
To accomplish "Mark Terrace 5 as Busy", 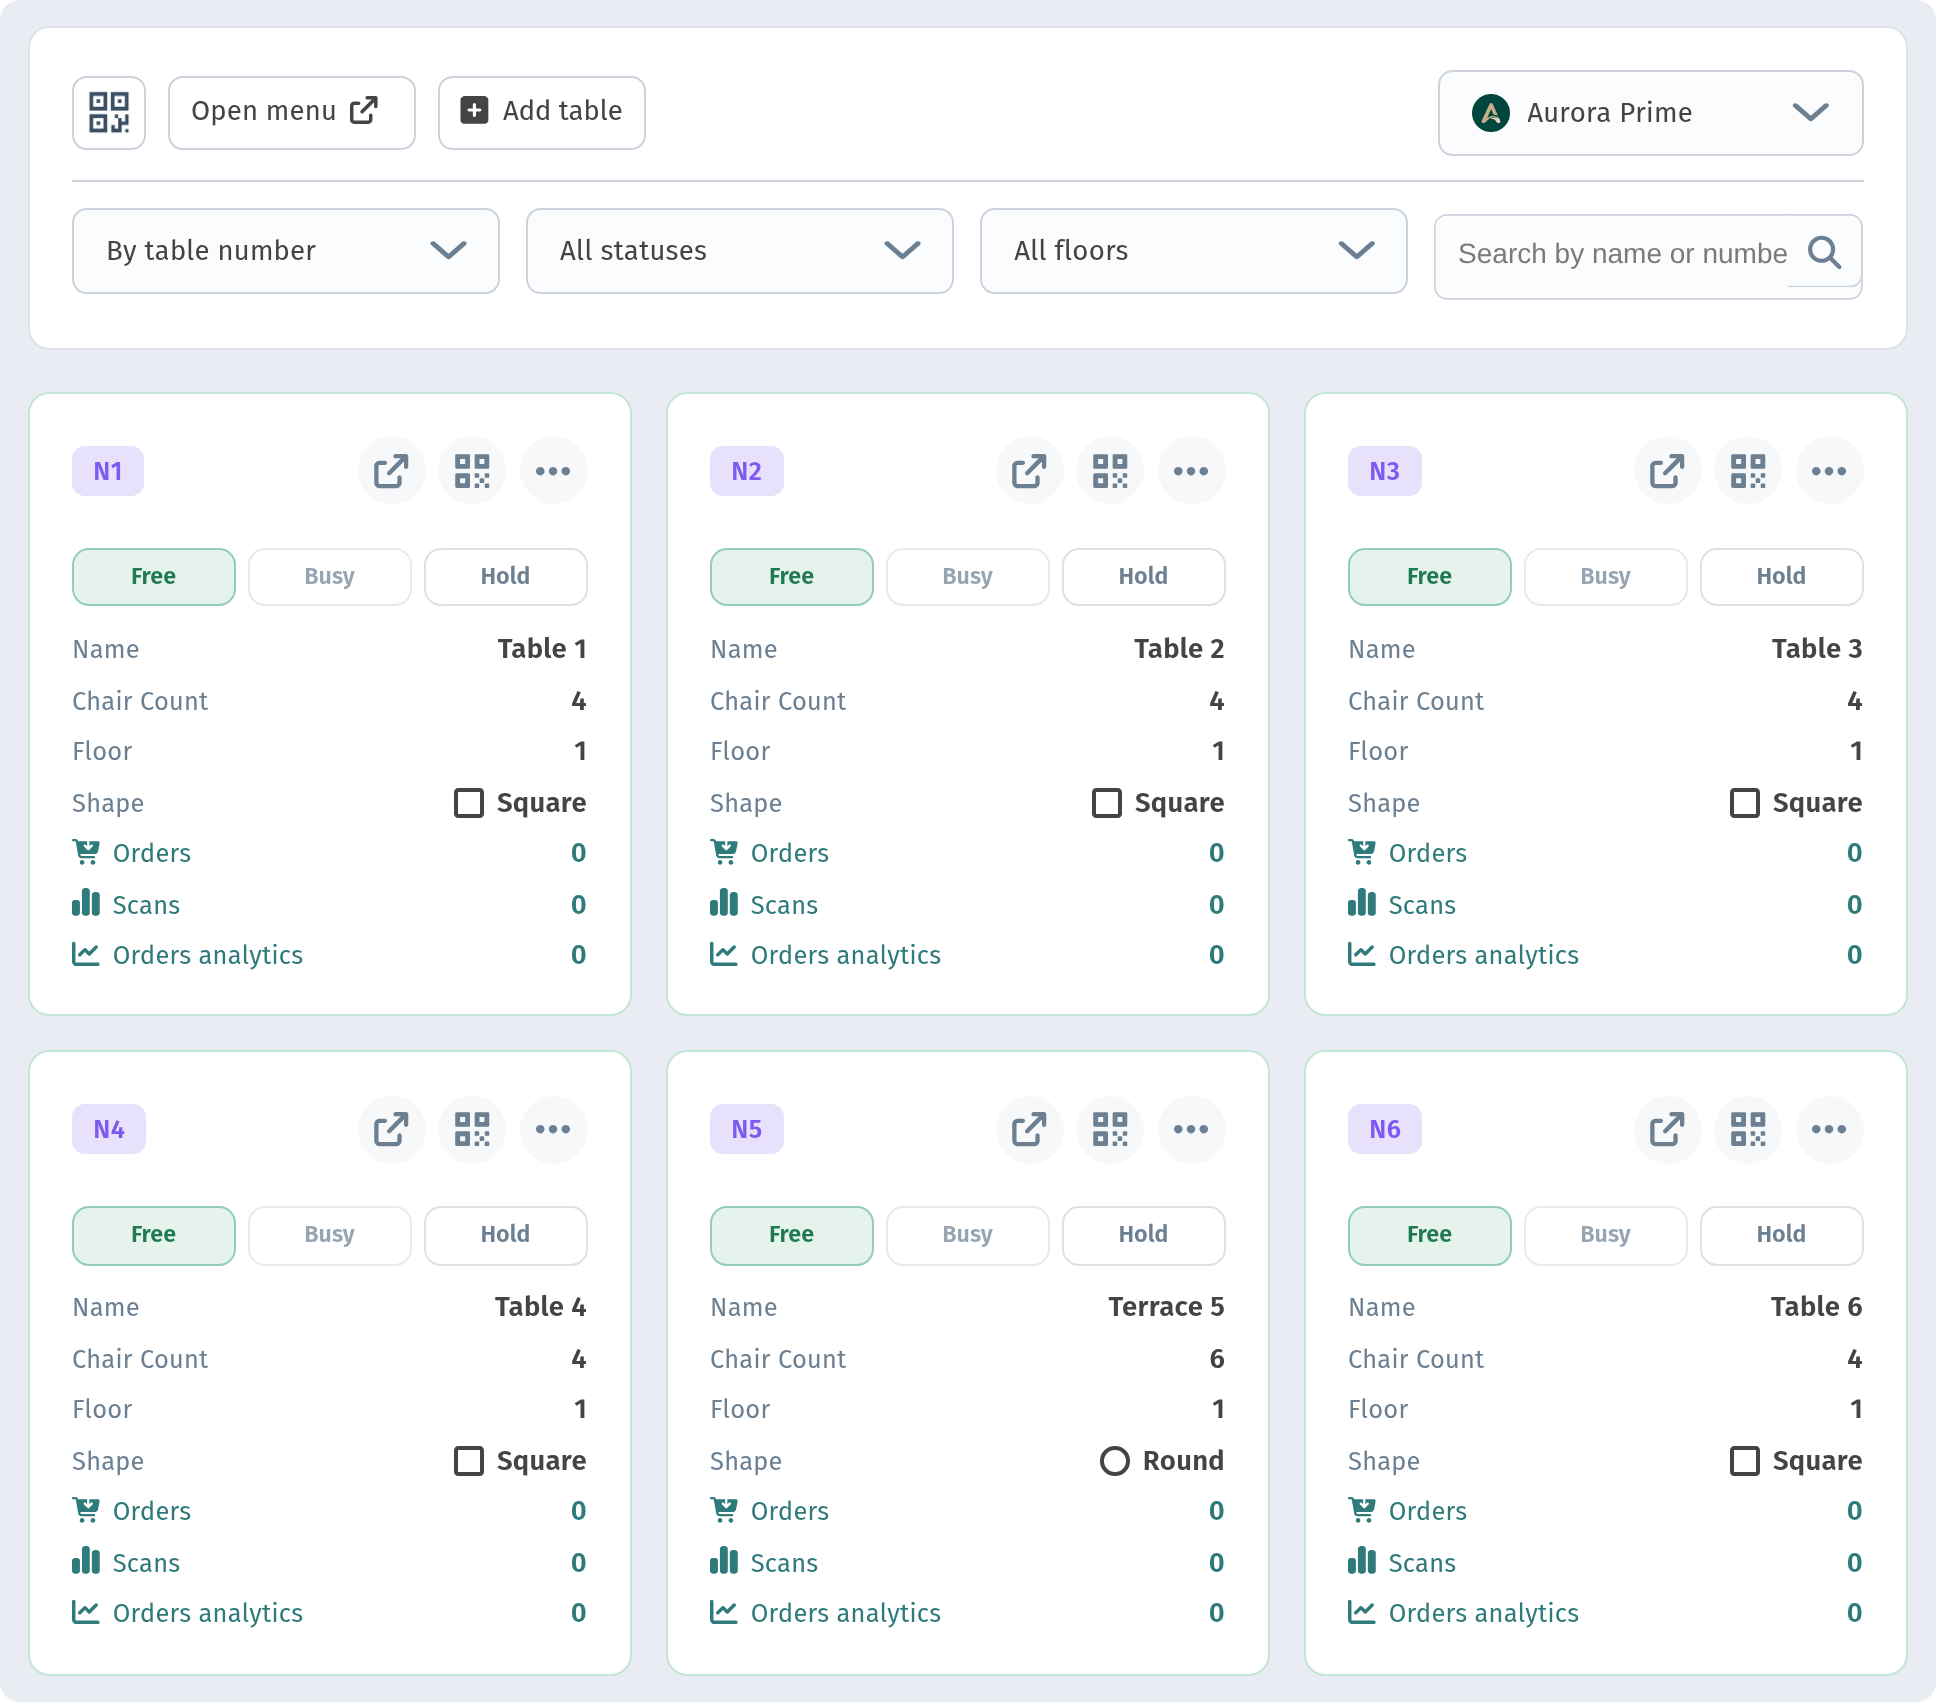I will pos(968,1235).
